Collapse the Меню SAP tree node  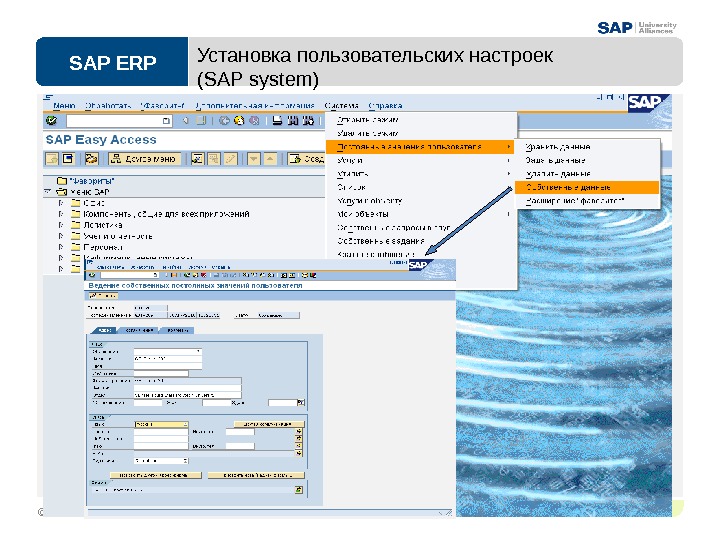click(47, 191)
